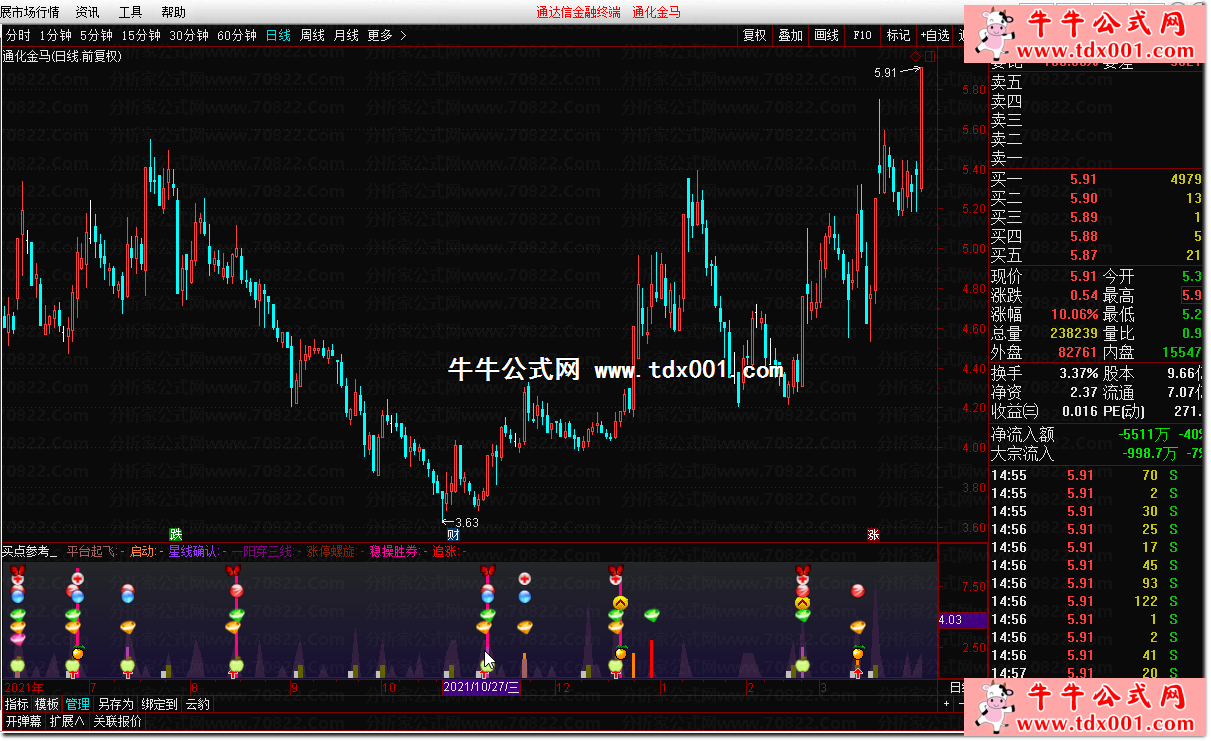Click the 平台起飞 indicator label
Viewport: 1211px width, 741px height.
[93, 551]
